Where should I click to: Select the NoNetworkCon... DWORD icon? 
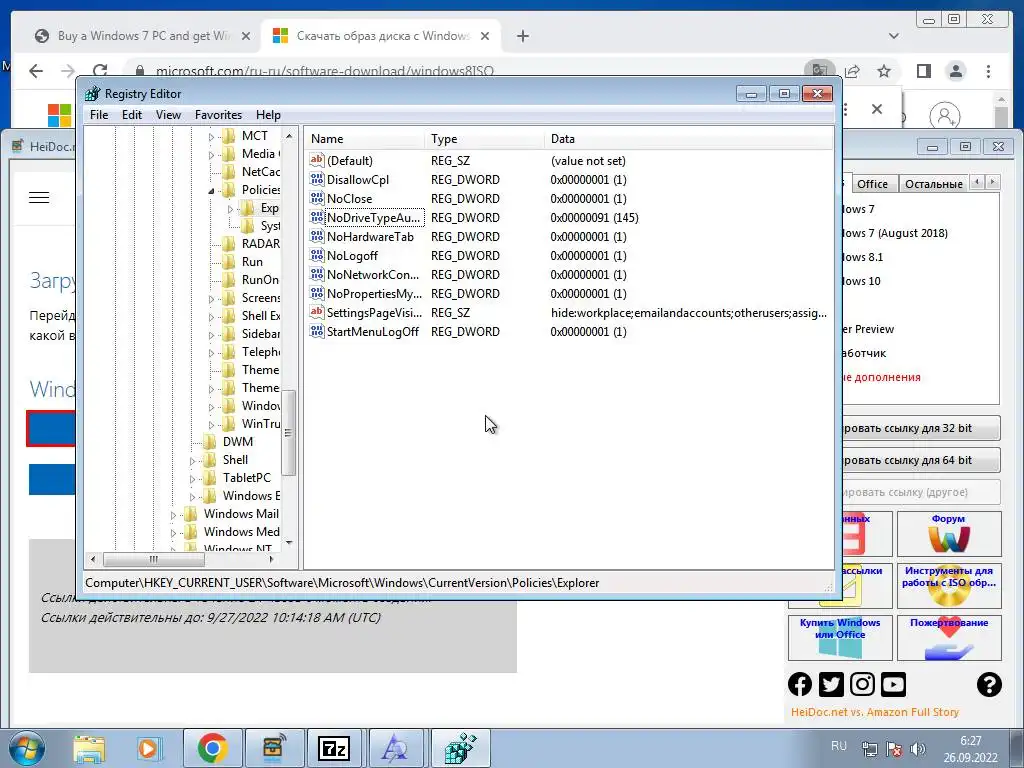pos(317,274)
